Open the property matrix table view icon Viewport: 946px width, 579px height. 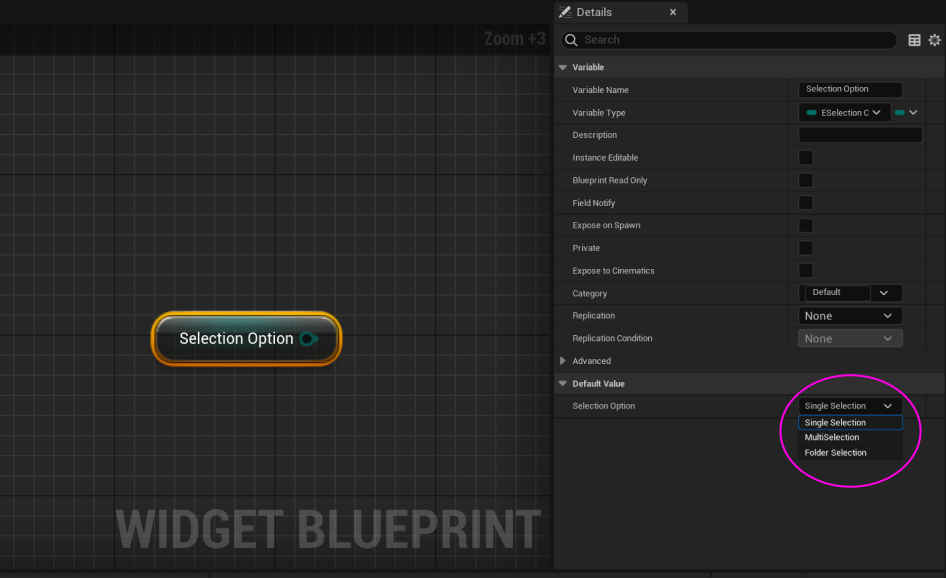pos(914,40)
